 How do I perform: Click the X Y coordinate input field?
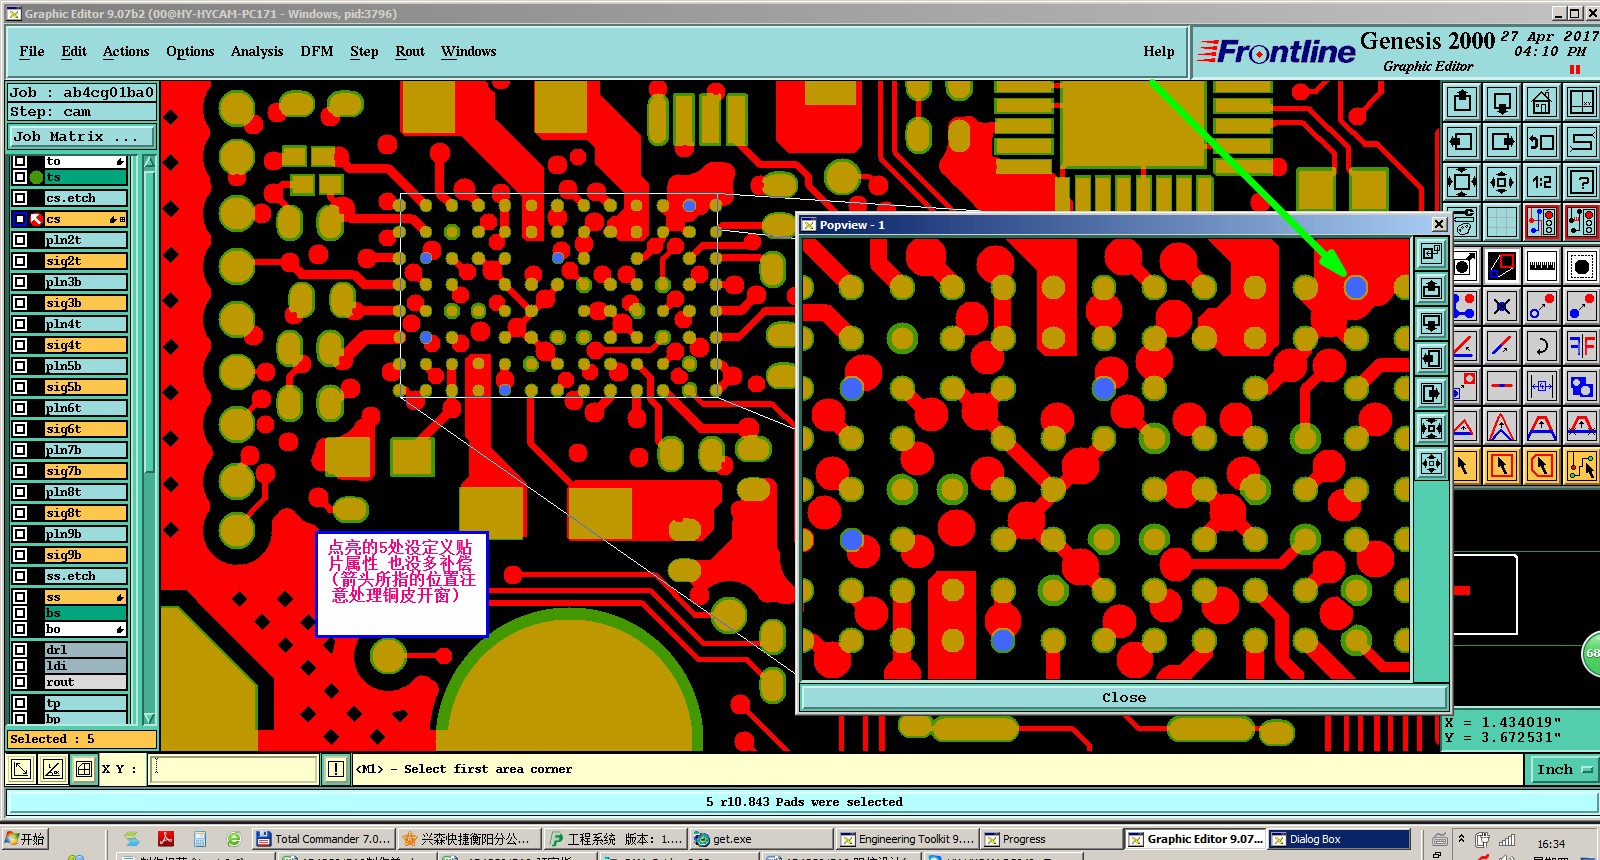234,769
